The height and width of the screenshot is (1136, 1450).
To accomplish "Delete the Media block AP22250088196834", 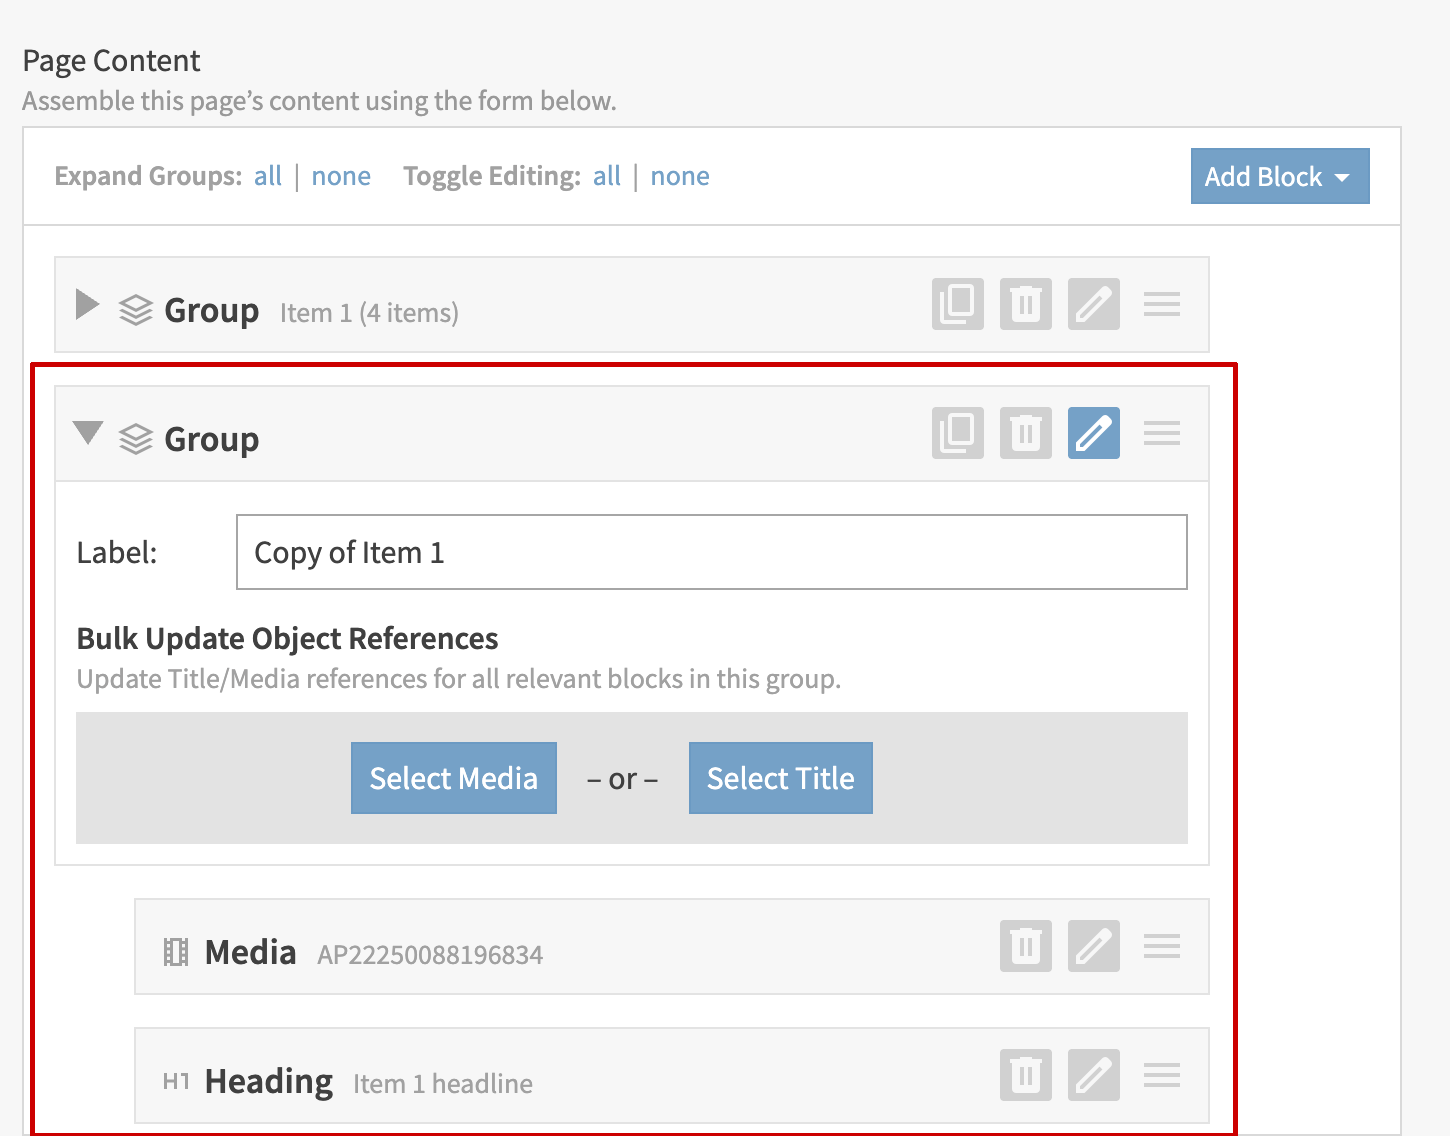I will [x=1025, y=946].
